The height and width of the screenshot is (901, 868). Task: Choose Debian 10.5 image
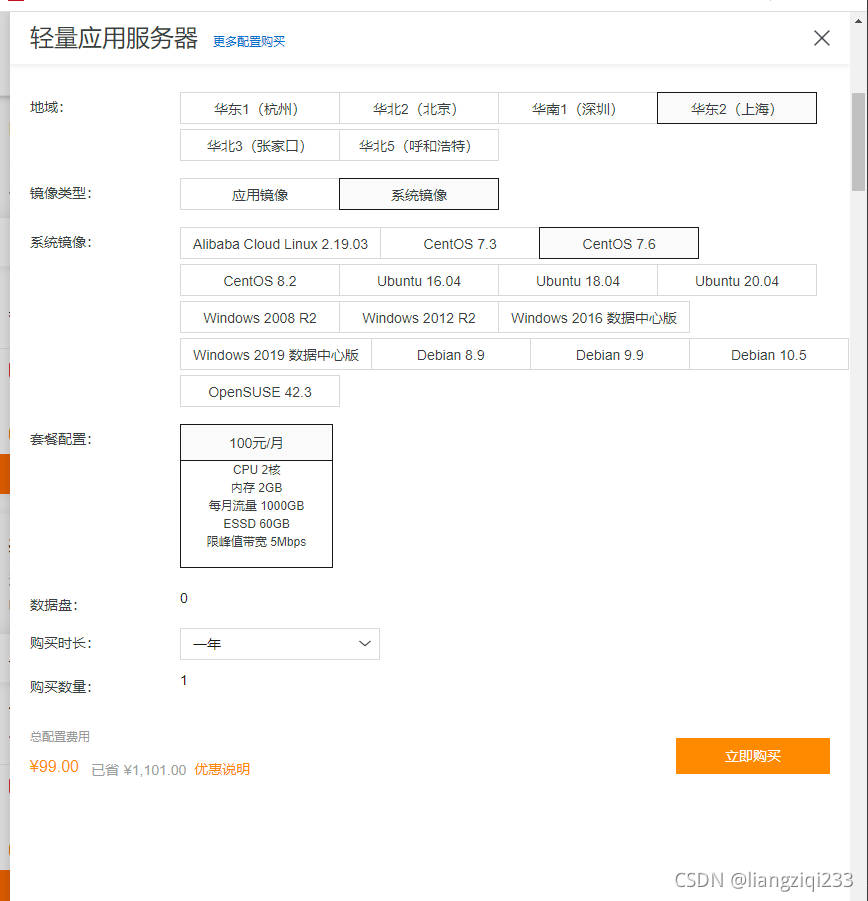click(x=769, y=355)
